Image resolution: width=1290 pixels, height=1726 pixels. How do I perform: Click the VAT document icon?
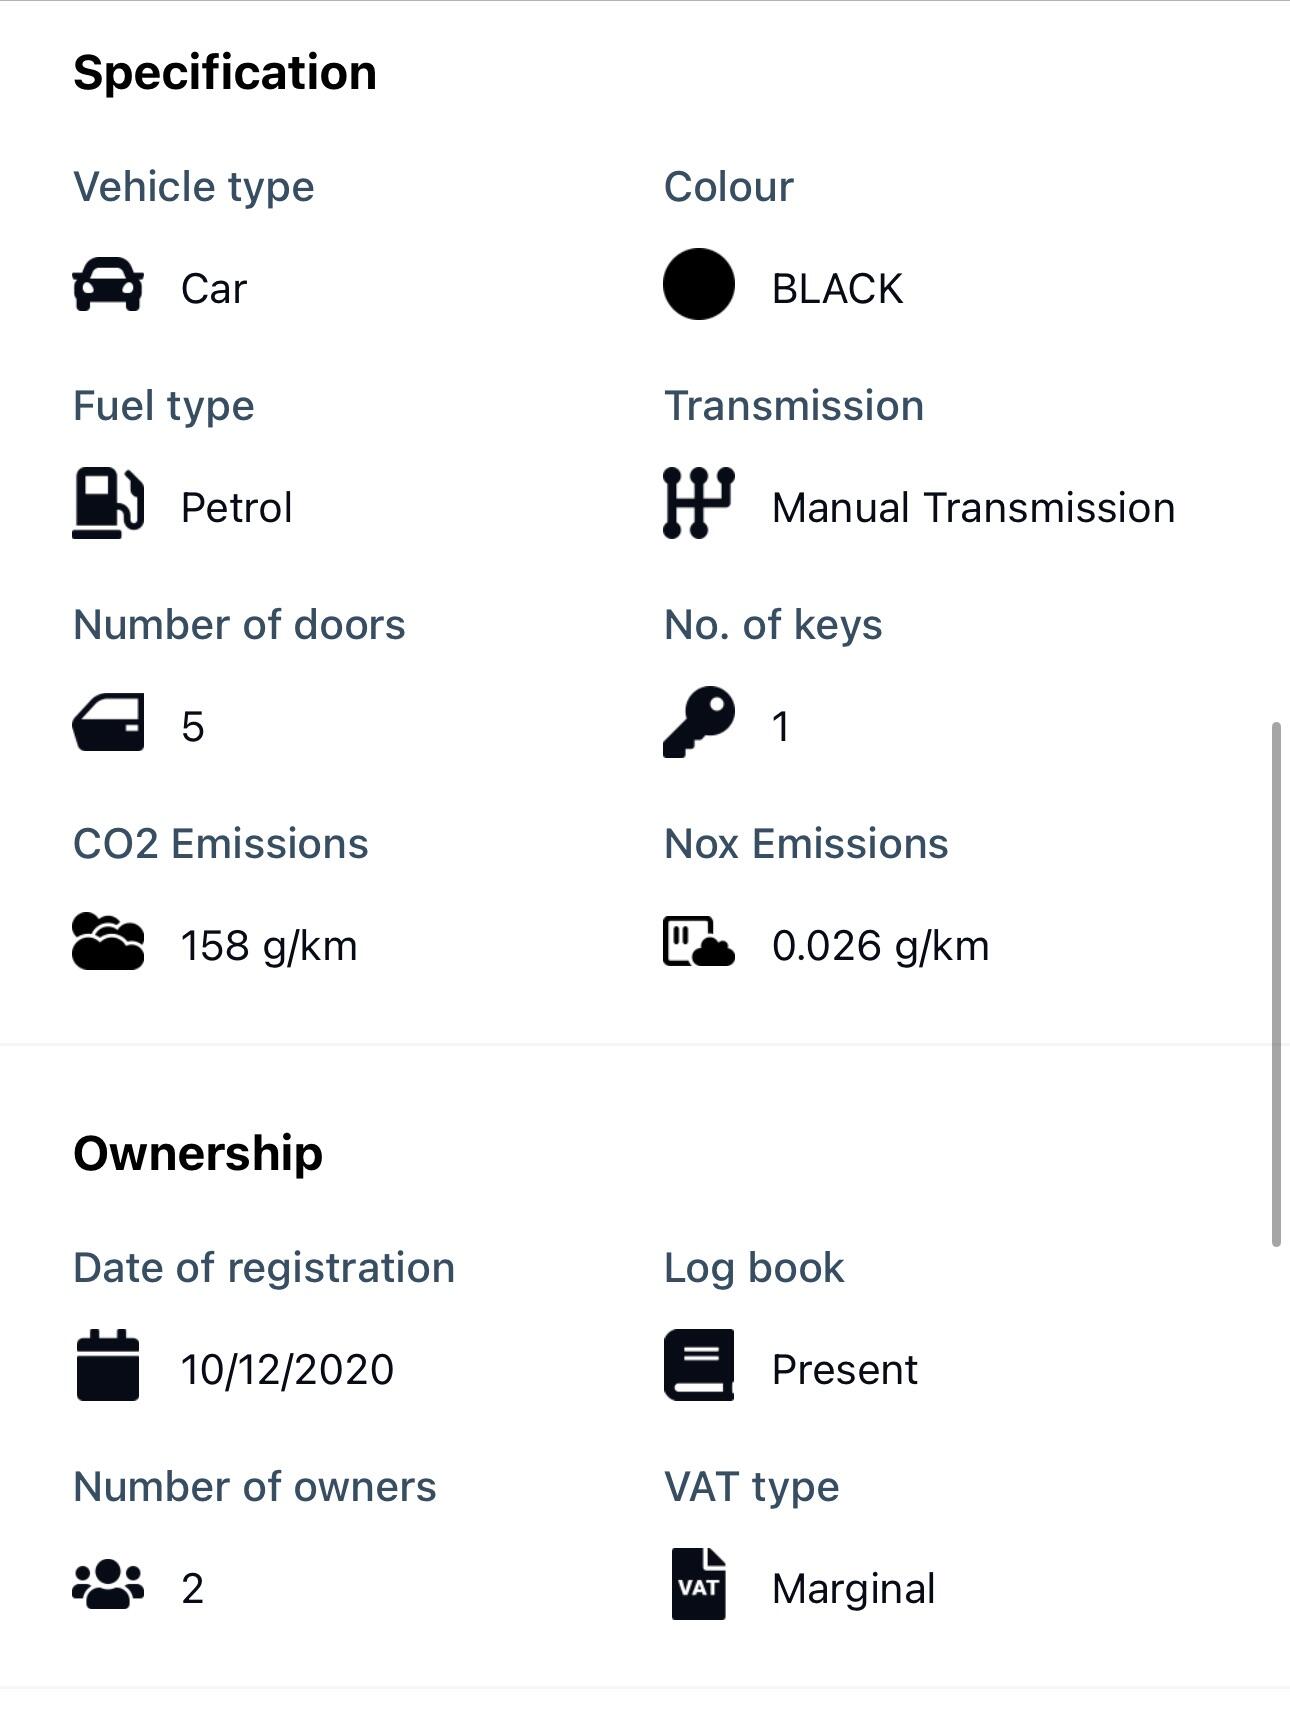pyautogui.click(x=698, y=1584)
